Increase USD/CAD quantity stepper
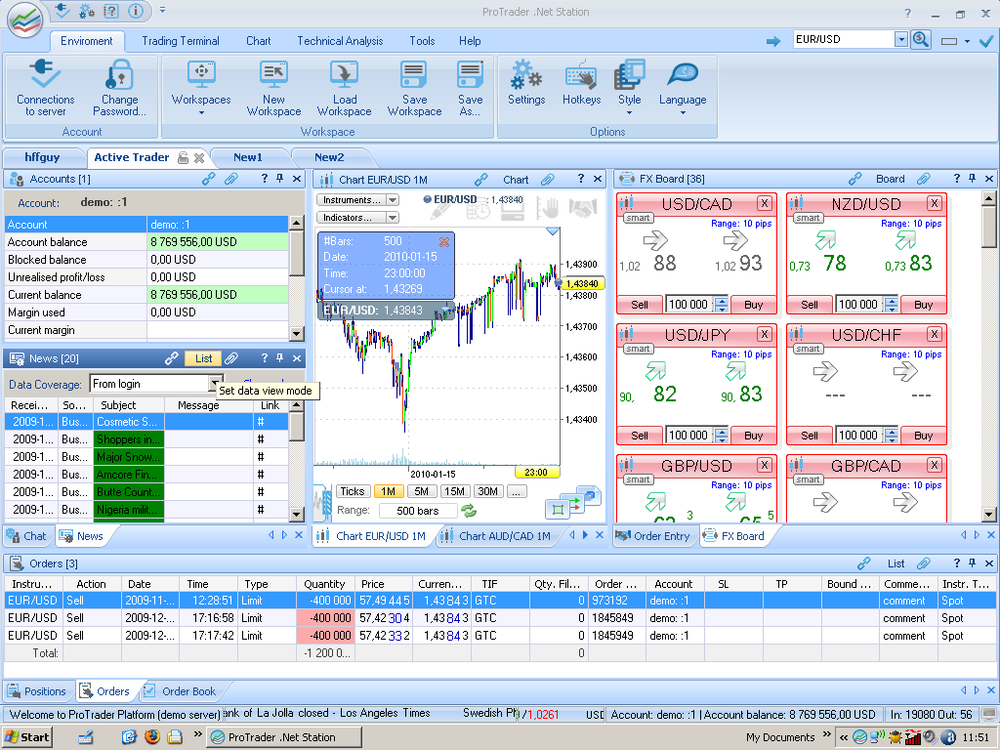1000x750 pixels. pyautogui.click(x=721, y=301)
